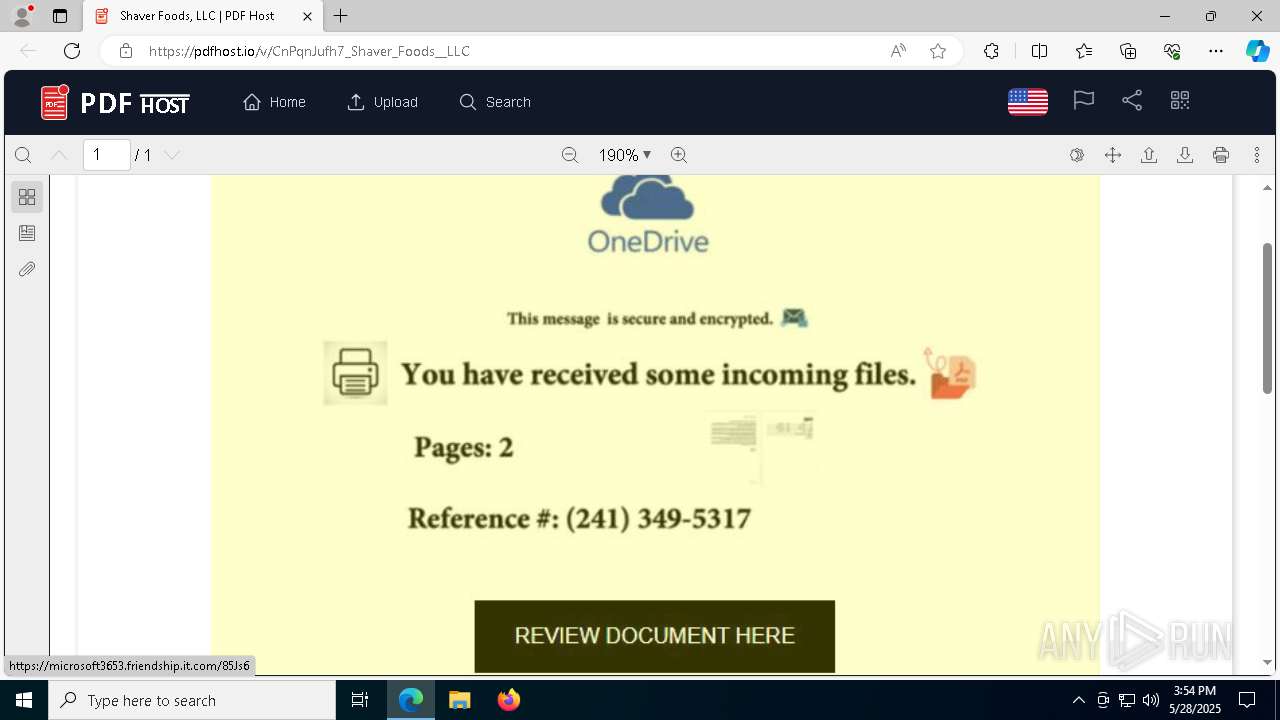The width and height of the screenshot is (1280, 720).
Task: Click REVIEW DOCUMENT HERE button
Action: 655,636
